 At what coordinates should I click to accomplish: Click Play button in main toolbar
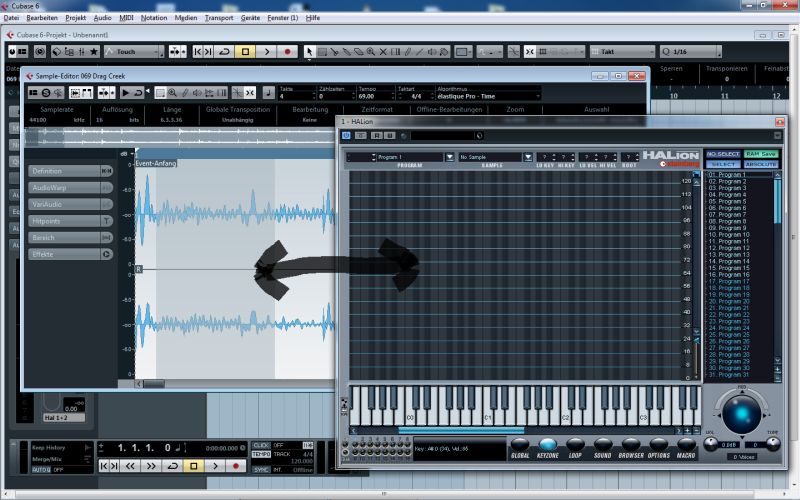click(x=266, y=52)
